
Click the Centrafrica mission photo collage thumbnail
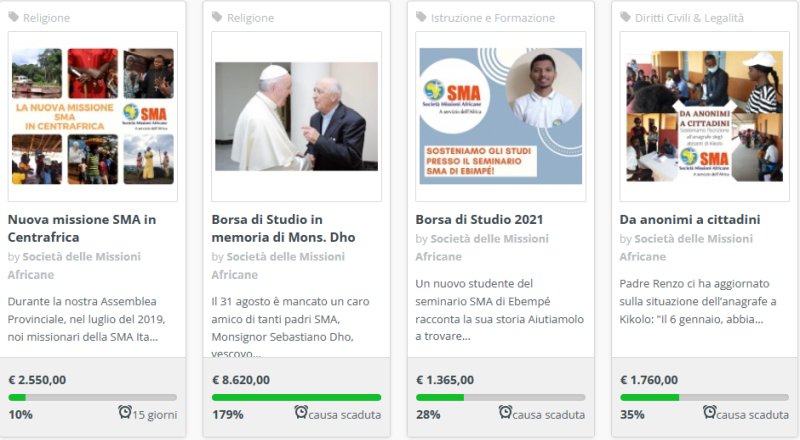pos(93,116)
